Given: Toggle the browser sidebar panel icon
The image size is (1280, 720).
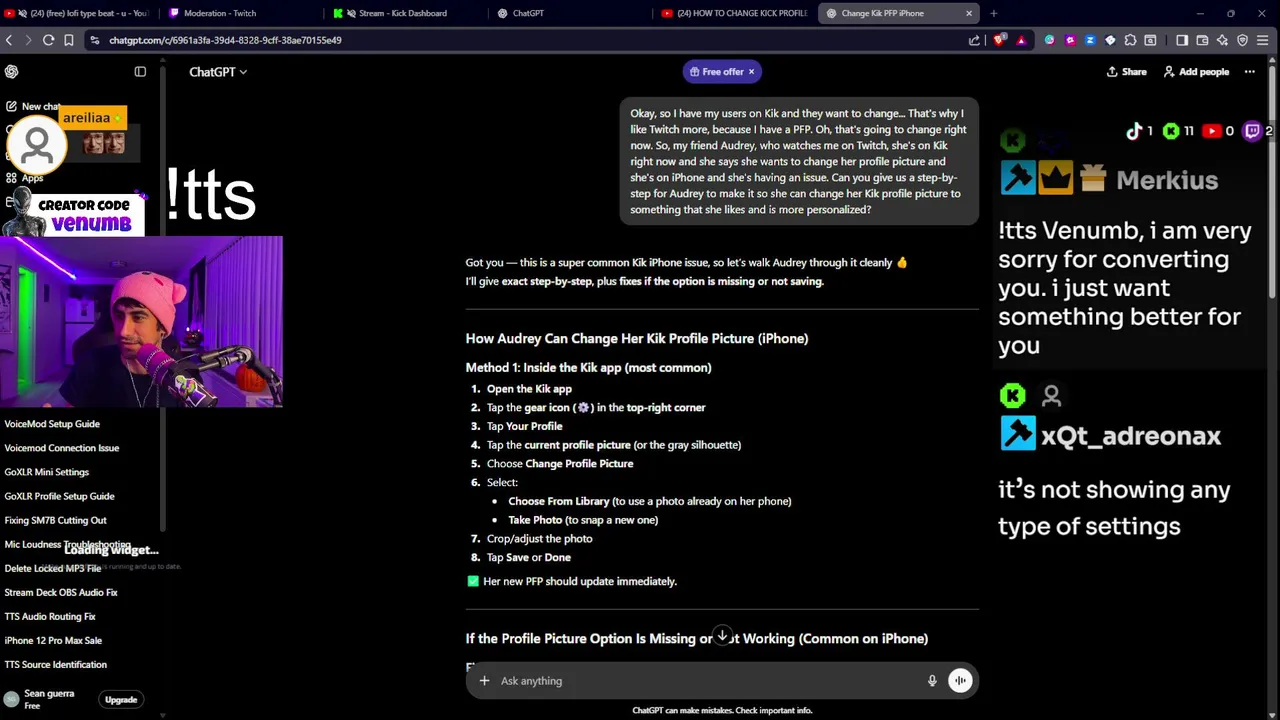Looking at the screenshot, I should coord(1182,40).
